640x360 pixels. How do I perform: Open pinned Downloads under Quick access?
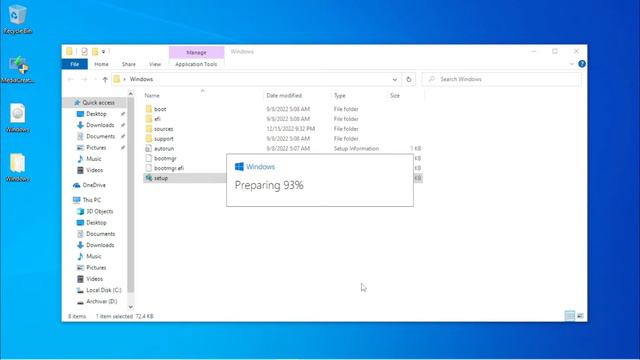point(100,125)
